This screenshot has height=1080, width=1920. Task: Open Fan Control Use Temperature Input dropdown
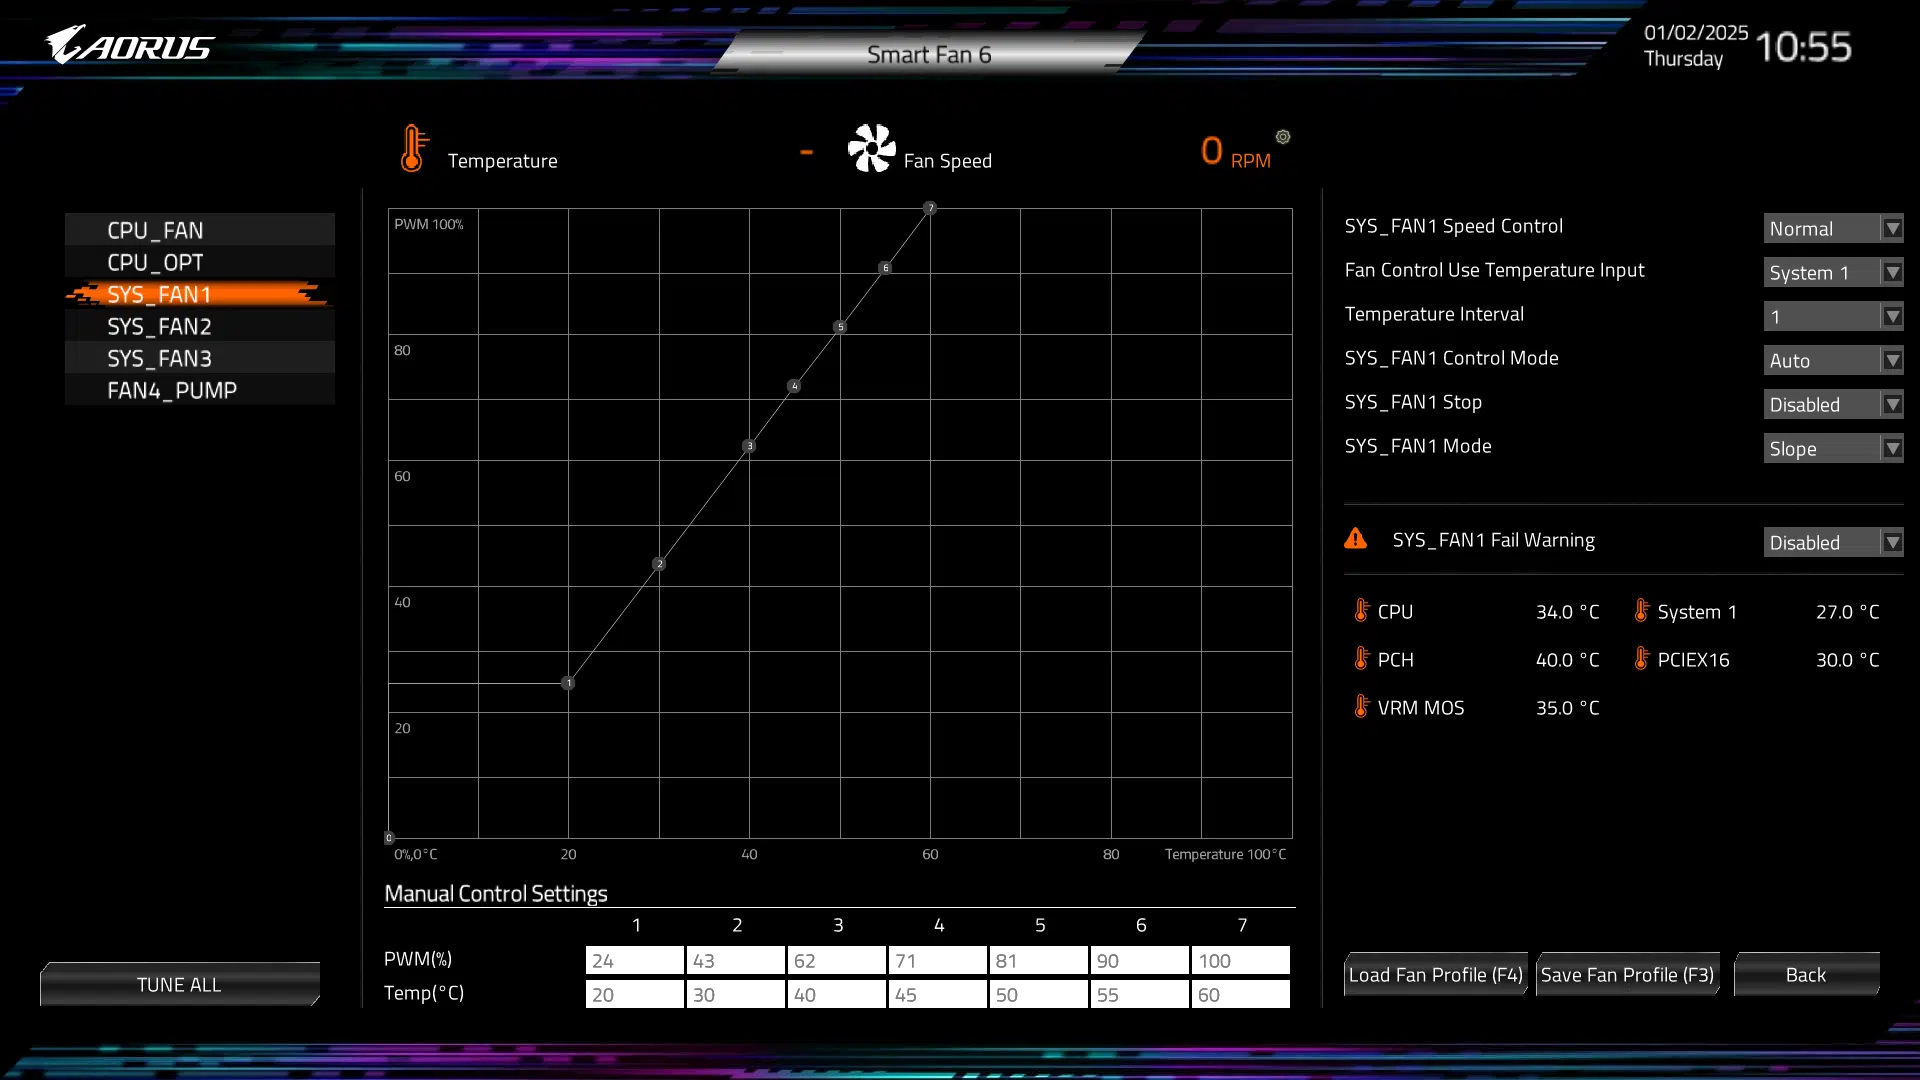pos(1833,272)
